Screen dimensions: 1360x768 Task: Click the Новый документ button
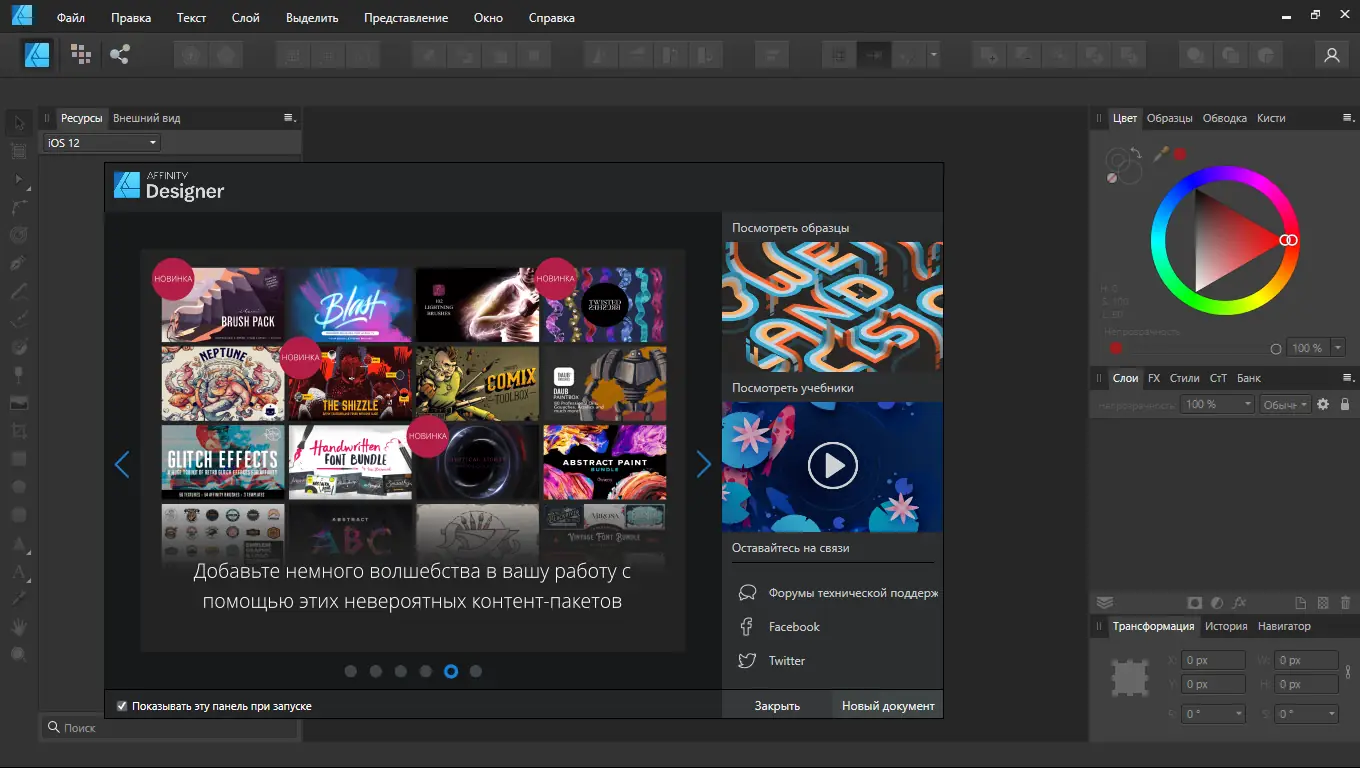(x=887, y=705)
